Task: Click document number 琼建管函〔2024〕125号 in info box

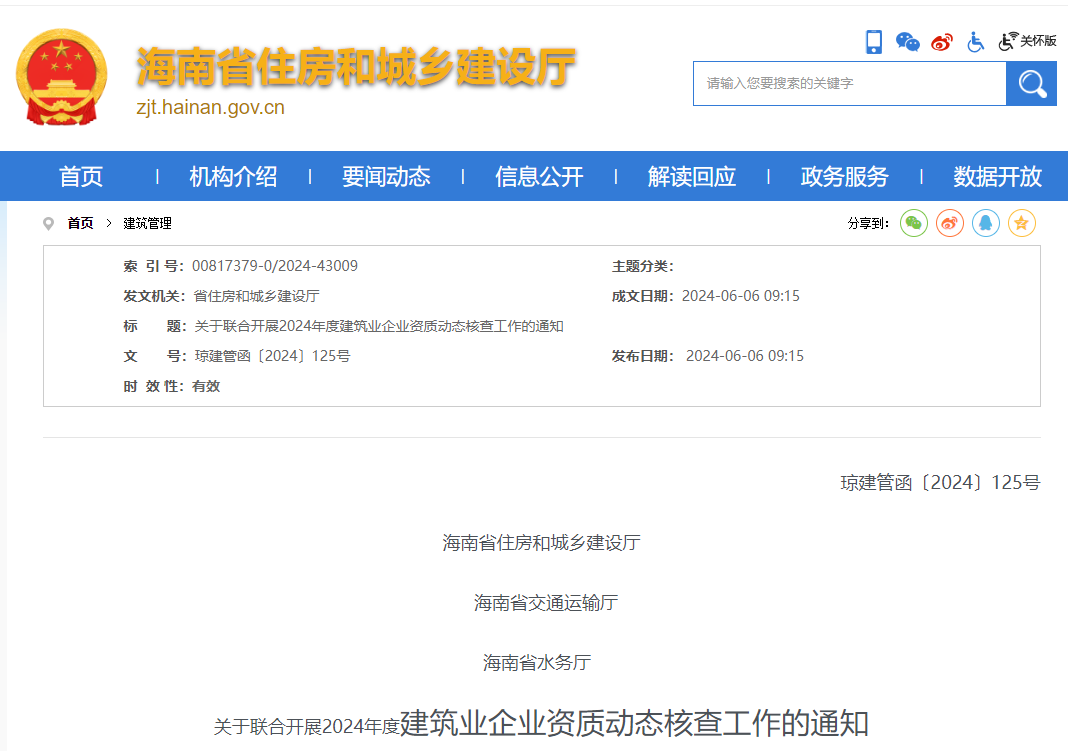Action: coord(272,356)
